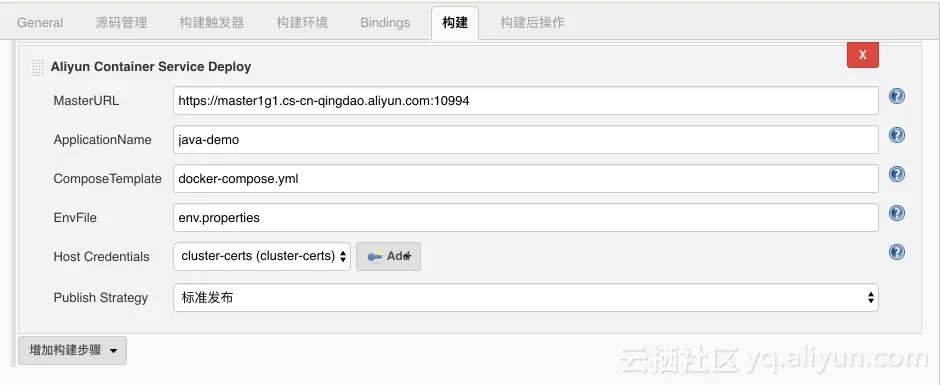Switch to the General tab
This screenshot has height=385, width=940.
pos(40,23)
